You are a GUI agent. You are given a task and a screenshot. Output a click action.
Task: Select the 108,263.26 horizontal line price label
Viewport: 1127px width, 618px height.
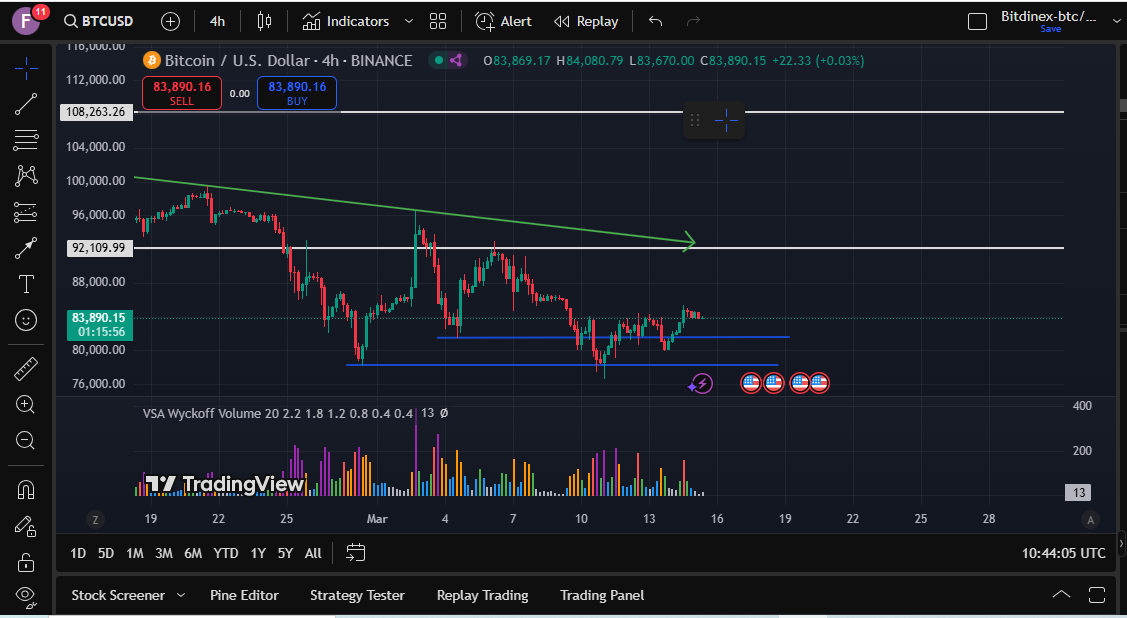point(98,112)
